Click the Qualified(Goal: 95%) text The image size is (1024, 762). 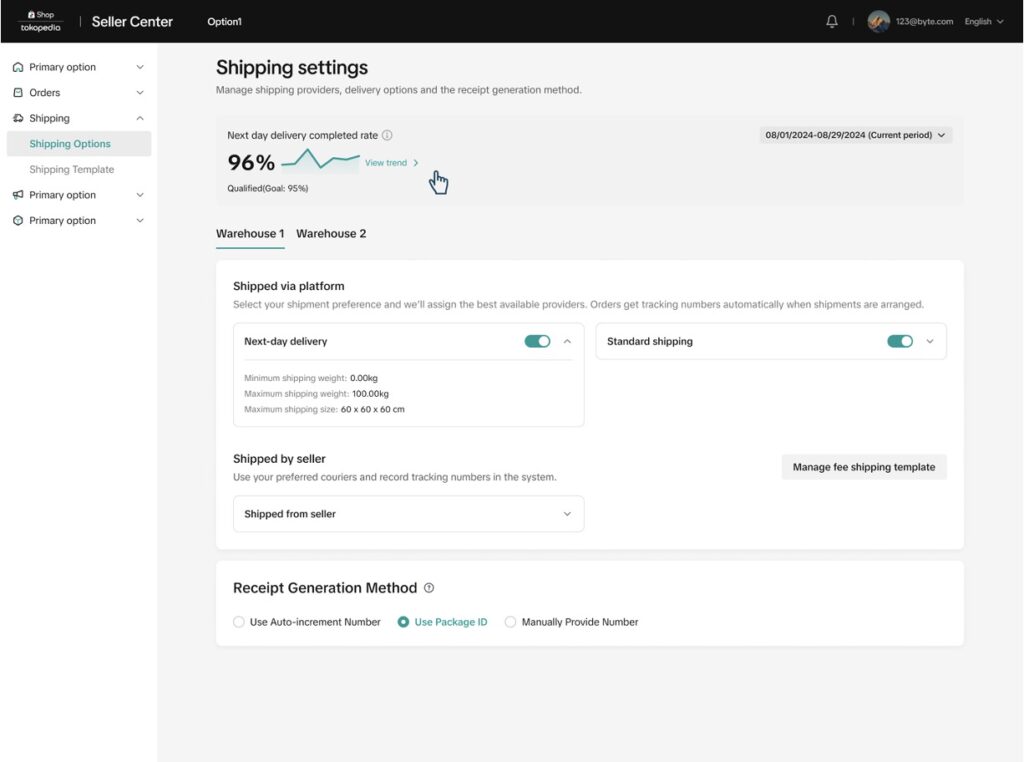pyautogui.click(x=268, y=188)
